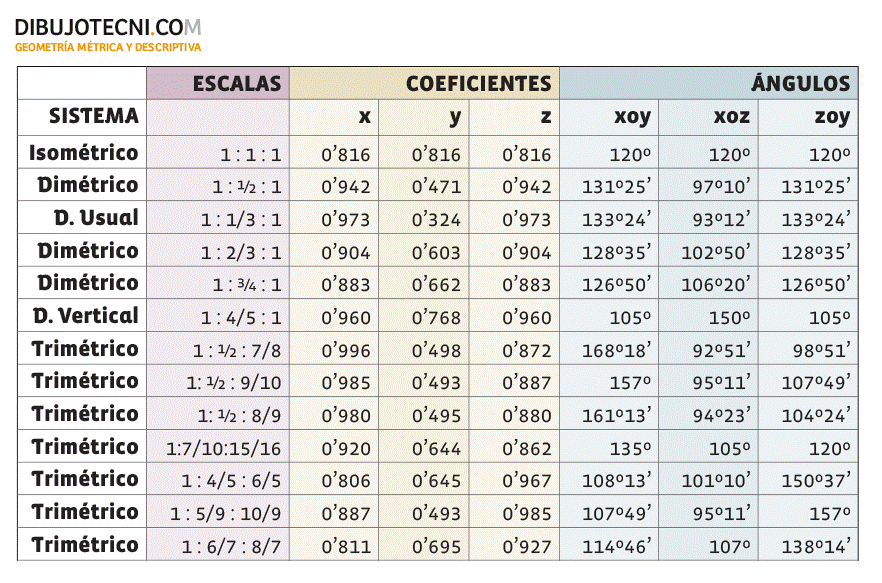Click the Geometría Métrica y Descriptiva subtitle
The image size is (882, 583).
pos(108,47)
